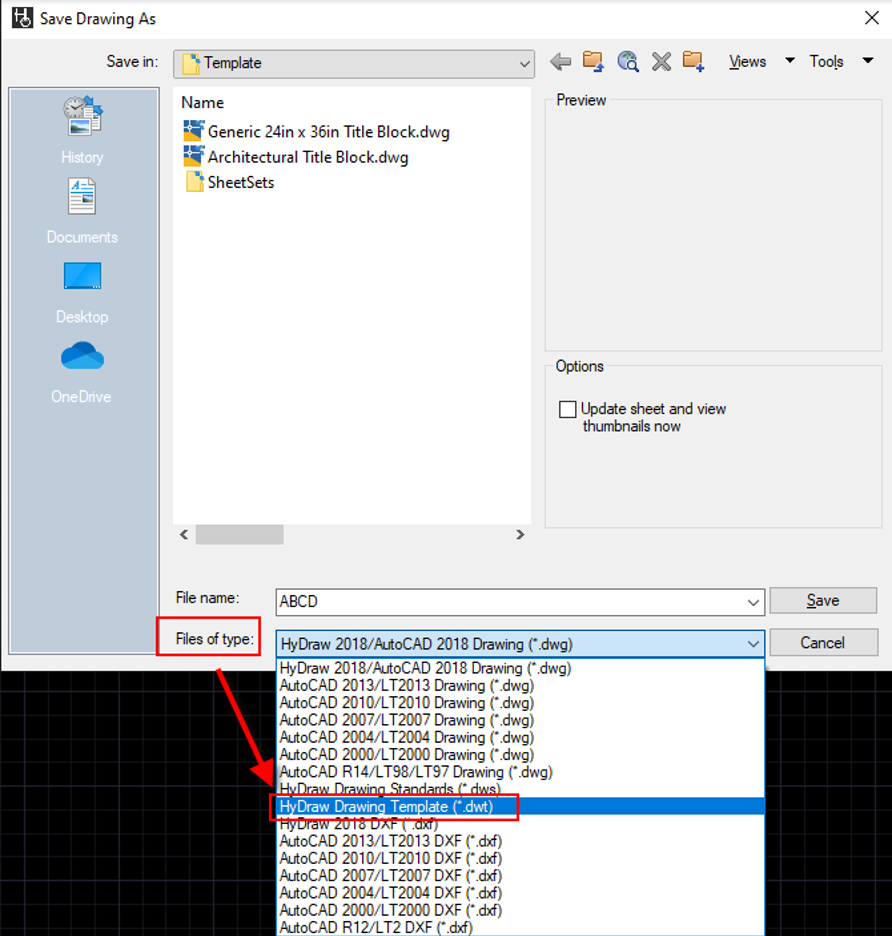
Task: Select HyDraw 2018/AutoCAD 2018 Drawing list option
Action: pos(520,668)
